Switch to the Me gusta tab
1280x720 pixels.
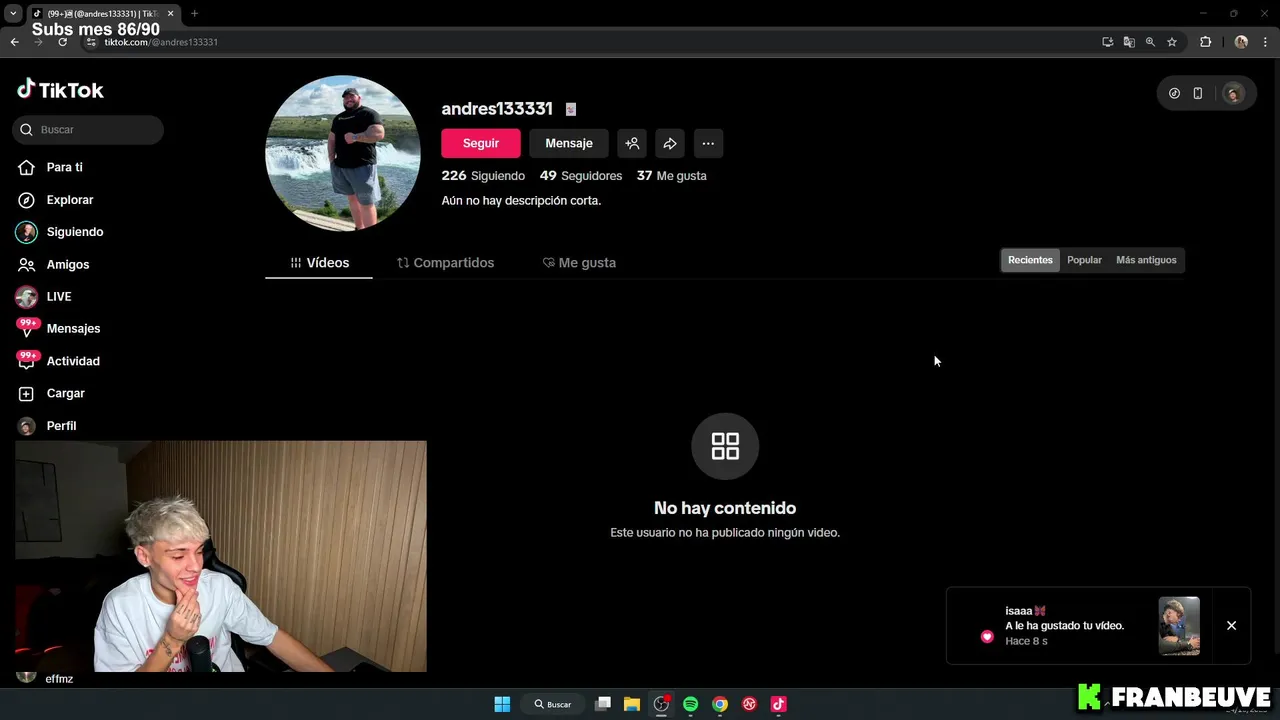click(x=579, y=263)
